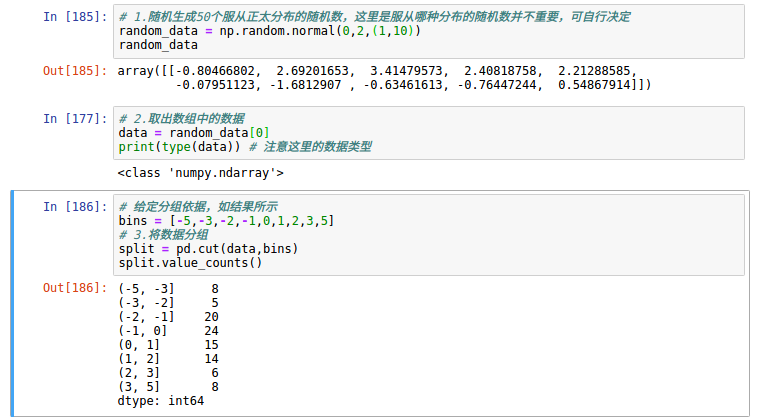The height and width of the screenshot is (417, 758).
Task: Click the bins list definition line
Action: pyautogui.click(x=226, y=220)
